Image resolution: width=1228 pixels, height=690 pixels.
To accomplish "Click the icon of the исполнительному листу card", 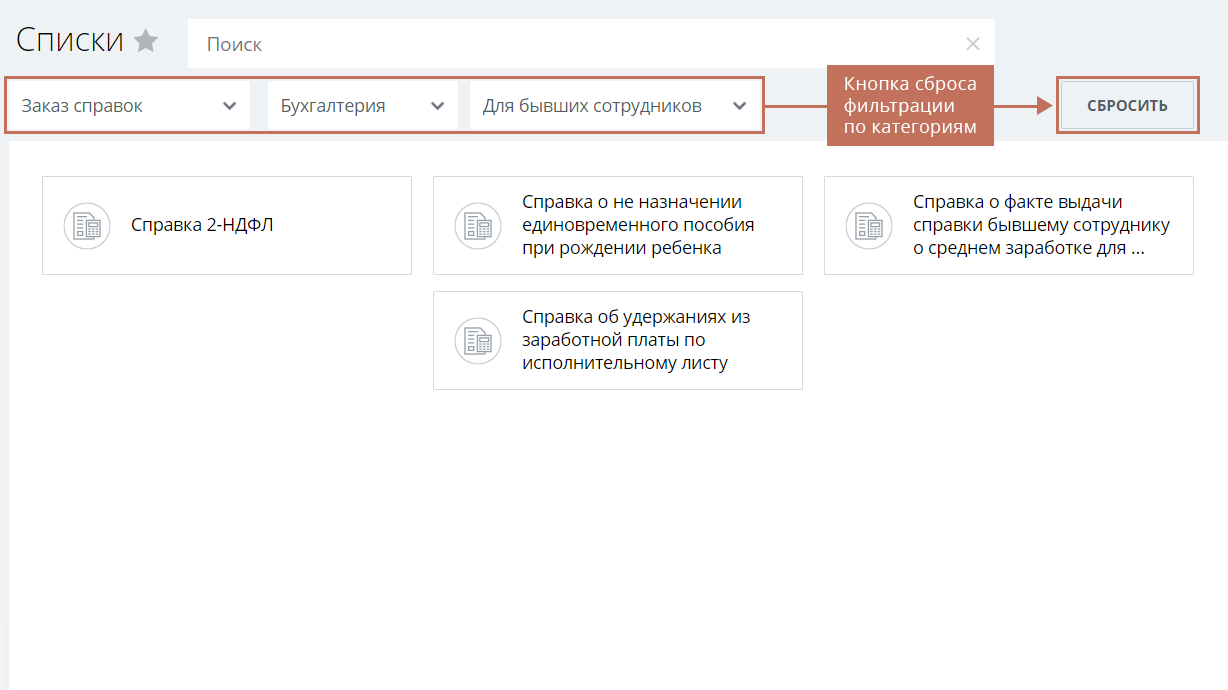I will click(477, 341).
